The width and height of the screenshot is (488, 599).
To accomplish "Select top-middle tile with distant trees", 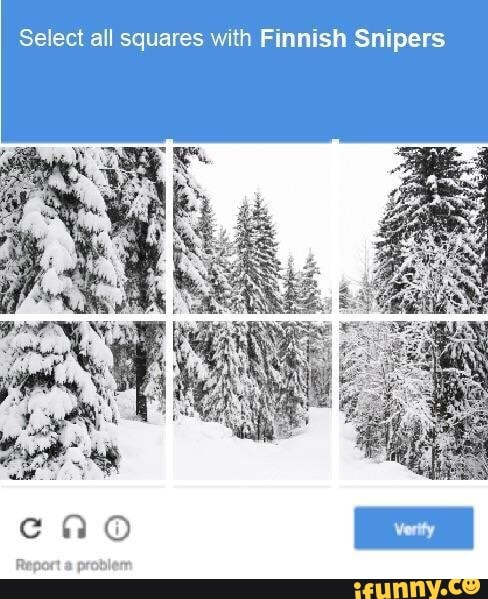I will [252, 230].
